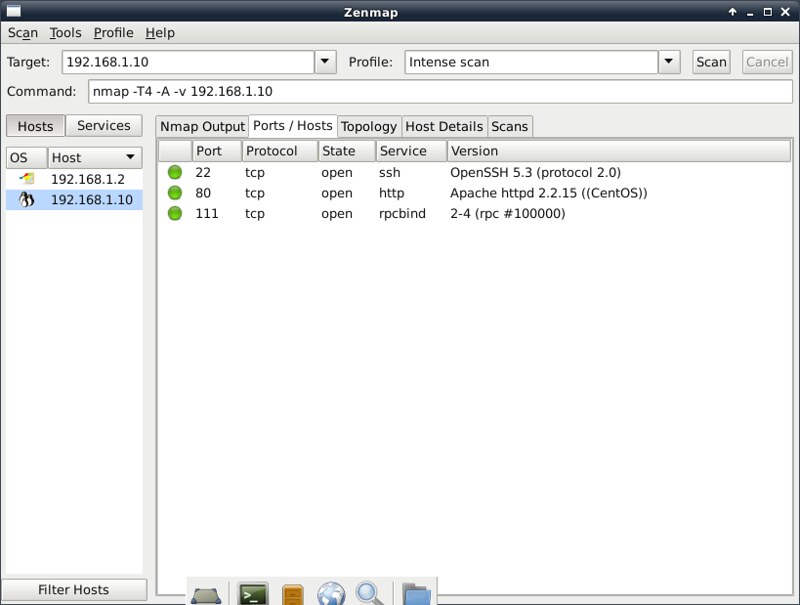
Task: Launch the web browser globe icon
Action: coord(331,593)
